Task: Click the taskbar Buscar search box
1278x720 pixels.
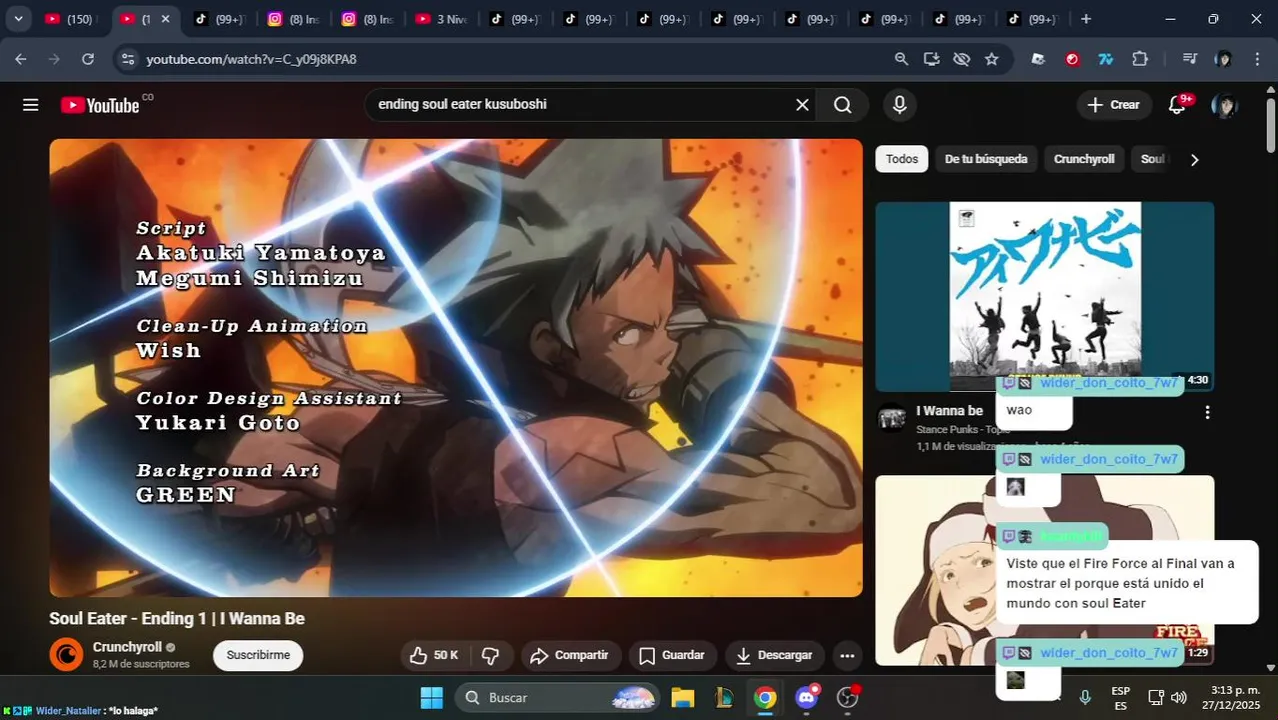Action: point(558,698)
